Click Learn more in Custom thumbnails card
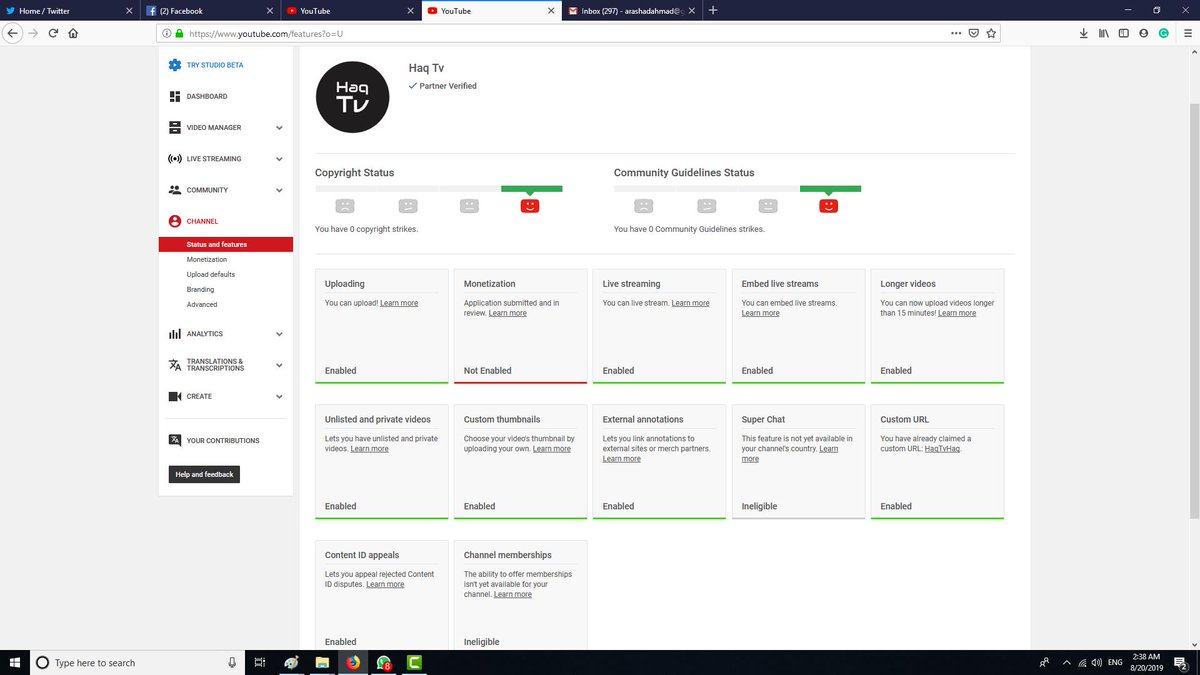Viewport: 1200px width, 675px height. tap(552, 449)
